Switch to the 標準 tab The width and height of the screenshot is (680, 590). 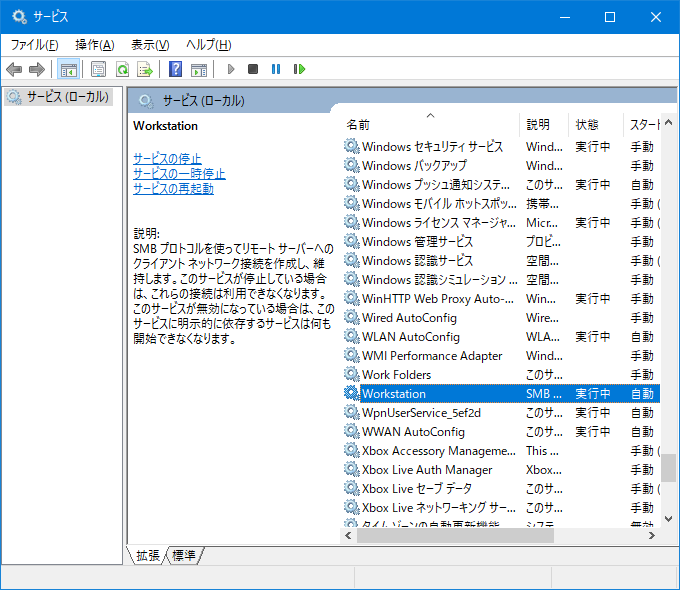(184, 555)
